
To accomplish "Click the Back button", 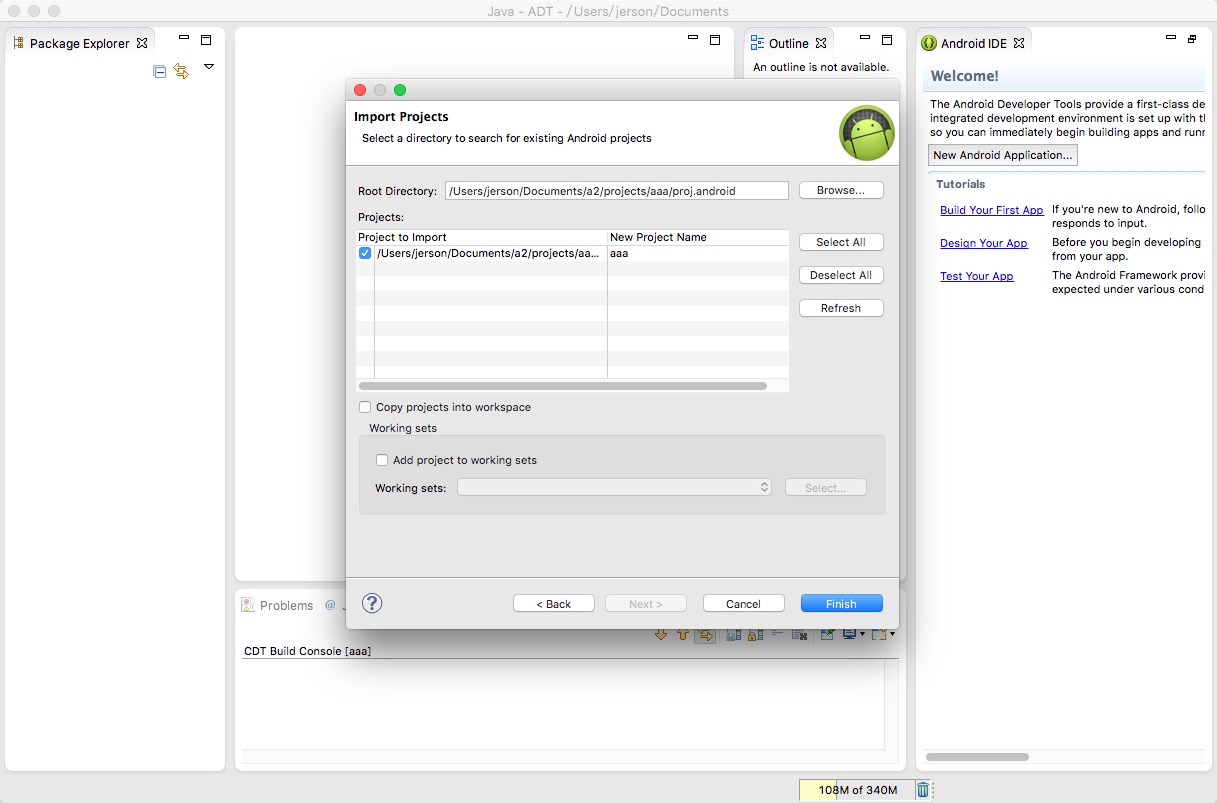I will click(x=554, y=603).
